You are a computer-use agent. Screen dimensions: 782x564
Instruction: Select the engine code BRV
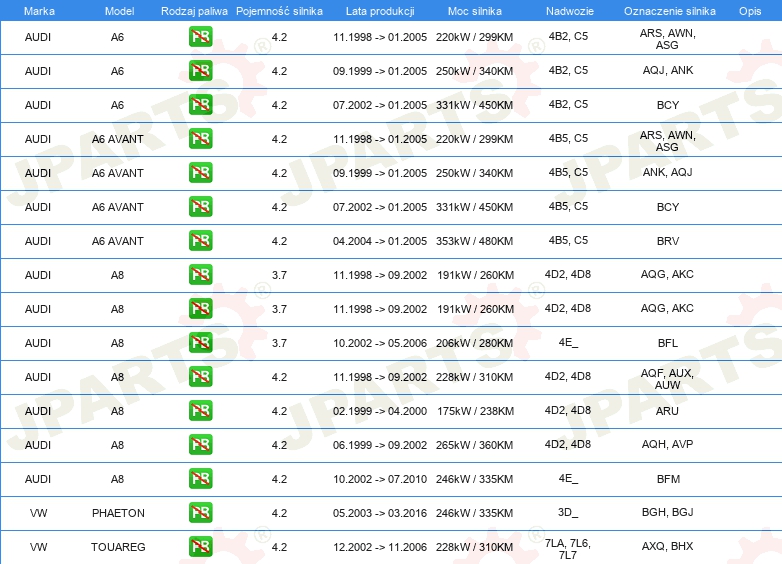tap(668, 241)
